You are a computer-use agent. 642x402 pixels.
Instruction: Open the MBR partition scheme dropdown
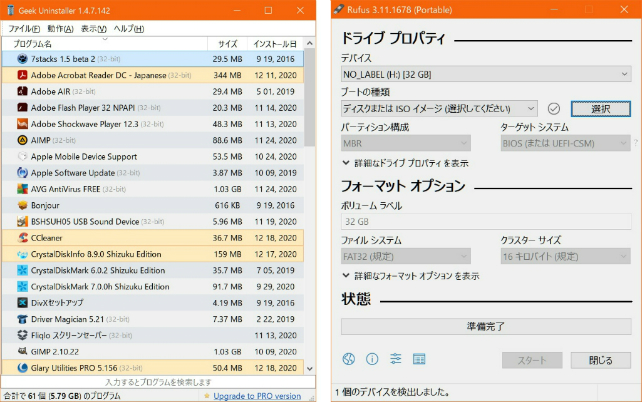pos(406,144)
